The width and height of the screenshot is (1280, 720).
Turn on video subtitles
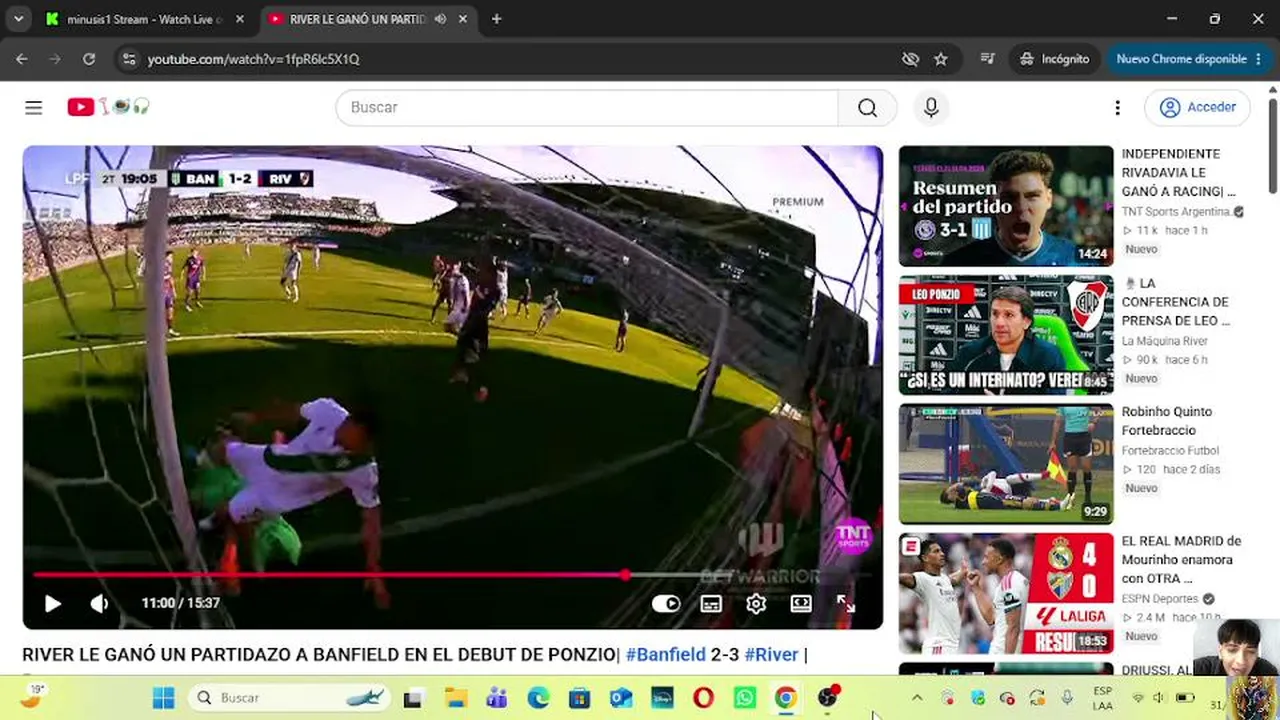click(711, 603)
